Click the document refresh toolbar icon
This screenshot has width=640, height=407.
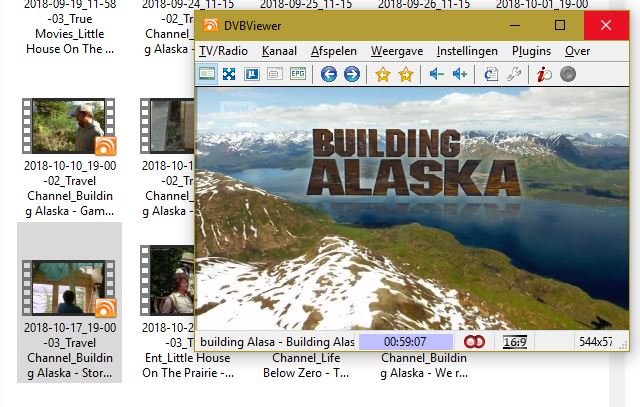[491, 74]
